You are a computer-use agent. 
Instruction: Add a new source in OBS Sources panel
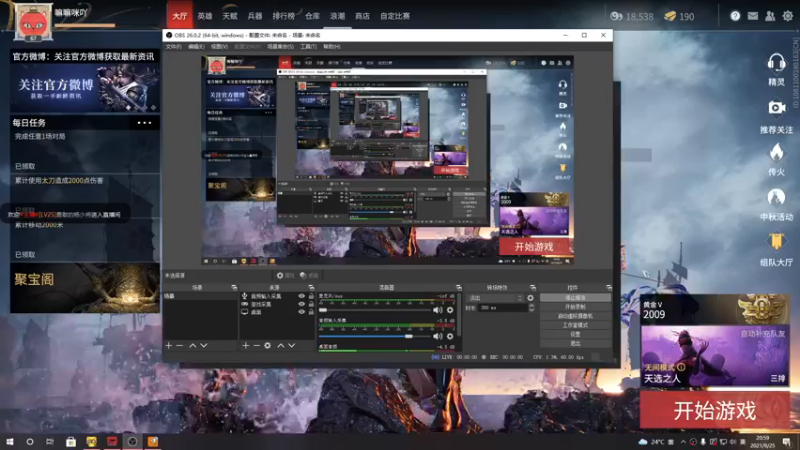click(245, 345)
